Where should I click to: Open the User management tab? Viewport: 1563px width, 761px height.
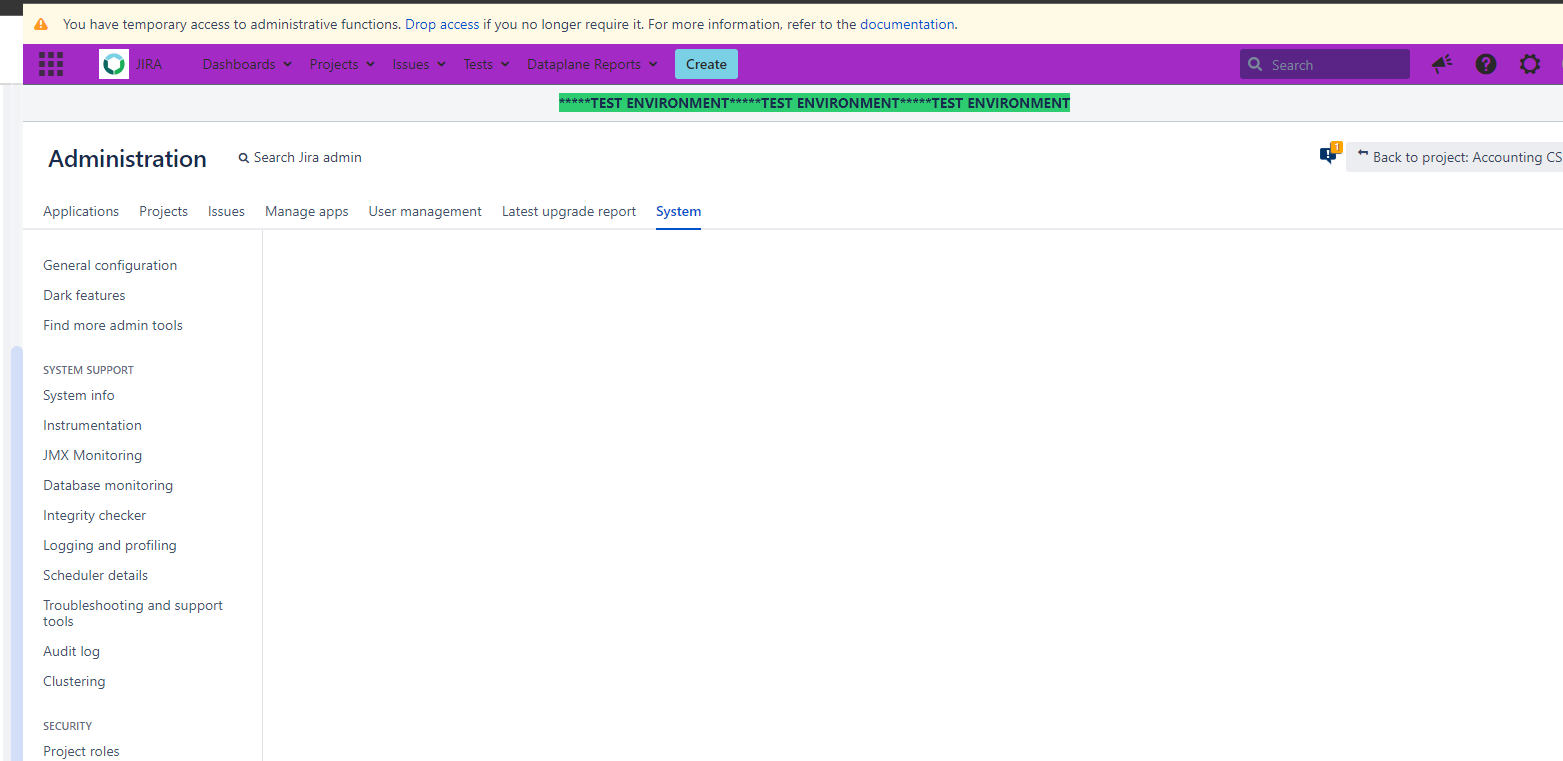425,211
